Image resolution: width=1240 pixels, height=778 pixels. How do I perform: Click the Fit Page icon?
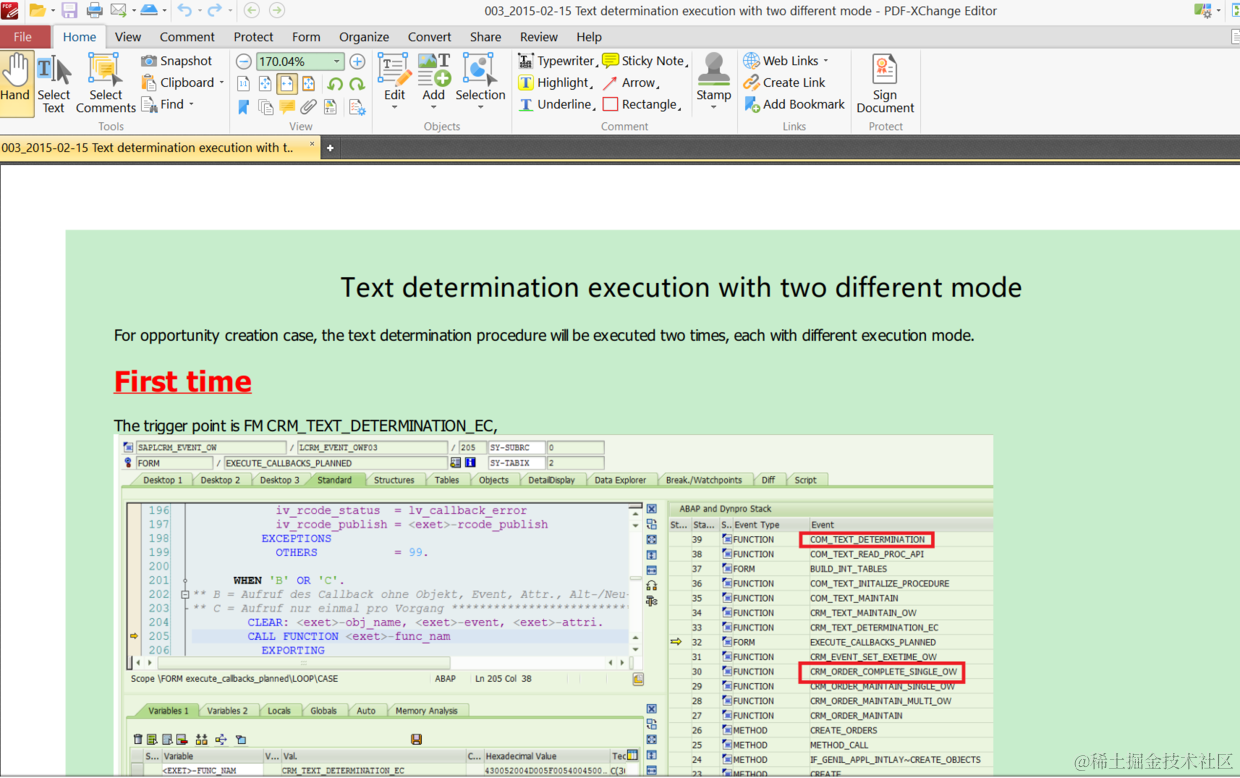coord(265,84)
